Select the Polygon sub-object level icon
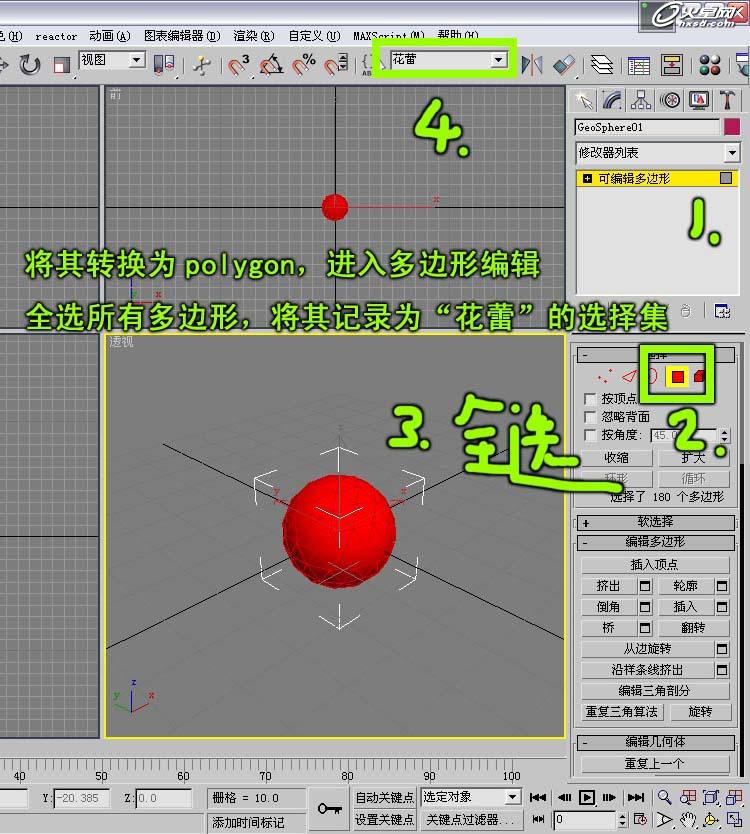The image size is (750, 834). [x=677, y=376]
